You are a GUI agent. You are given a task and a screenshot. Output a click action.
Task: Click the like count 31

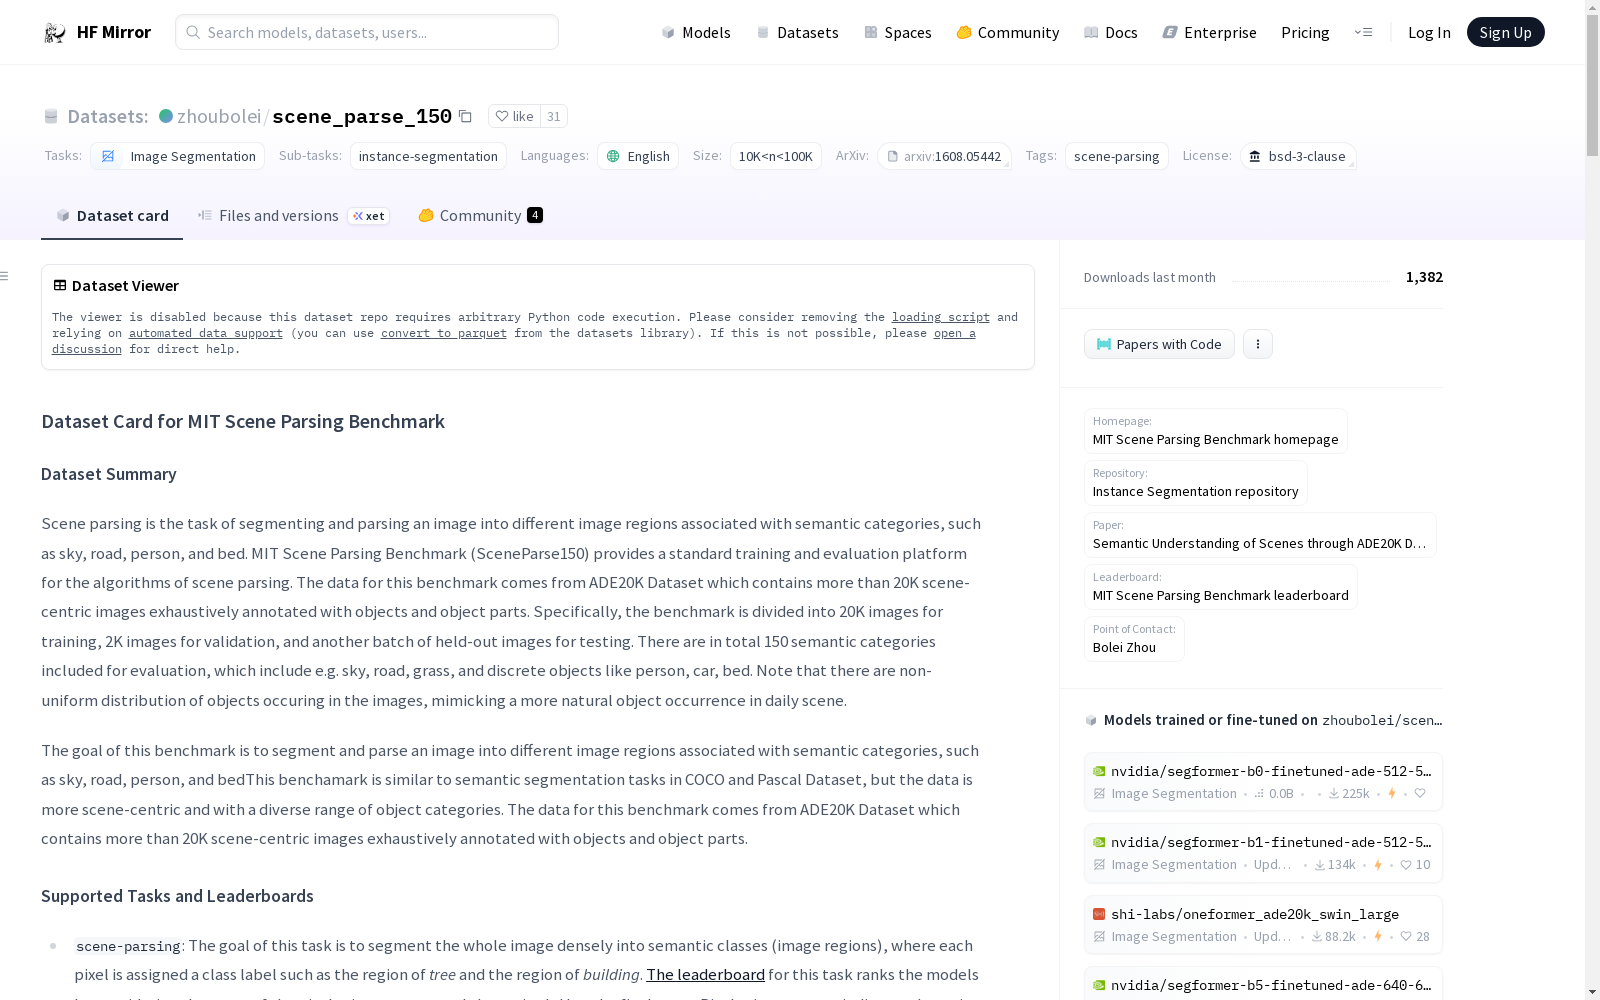coord(554,116)
